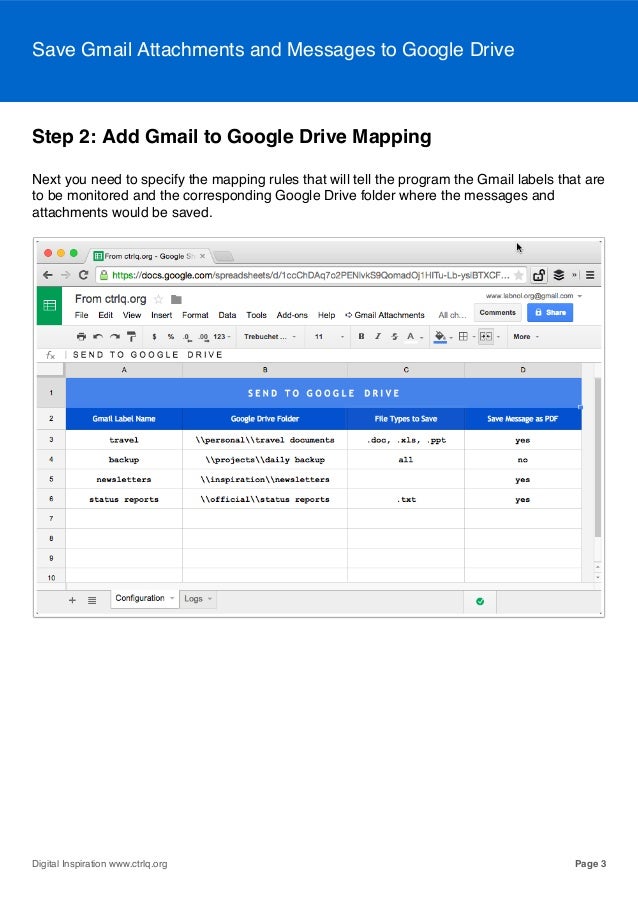
Task: Toggle strikethrough formatting
Action: point(394,336)
